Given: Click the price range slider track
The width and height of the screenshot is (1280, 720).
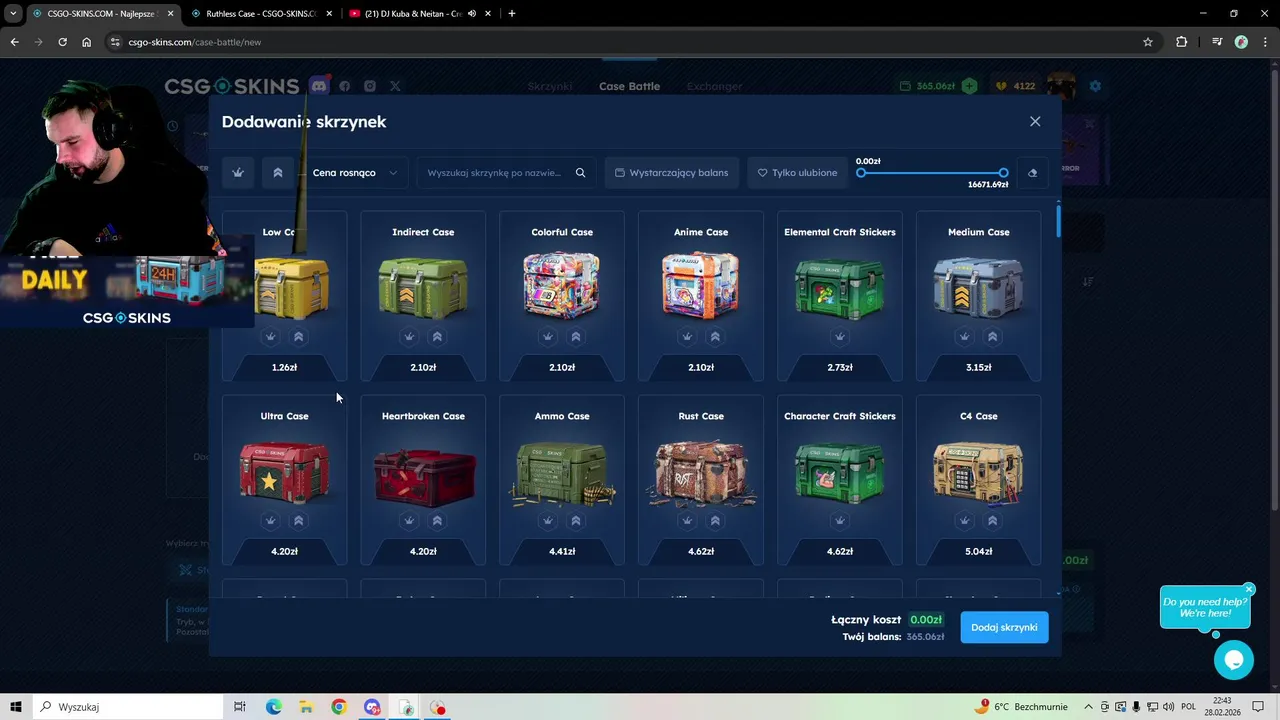Looking at the screenshot, I should point(932,173).
